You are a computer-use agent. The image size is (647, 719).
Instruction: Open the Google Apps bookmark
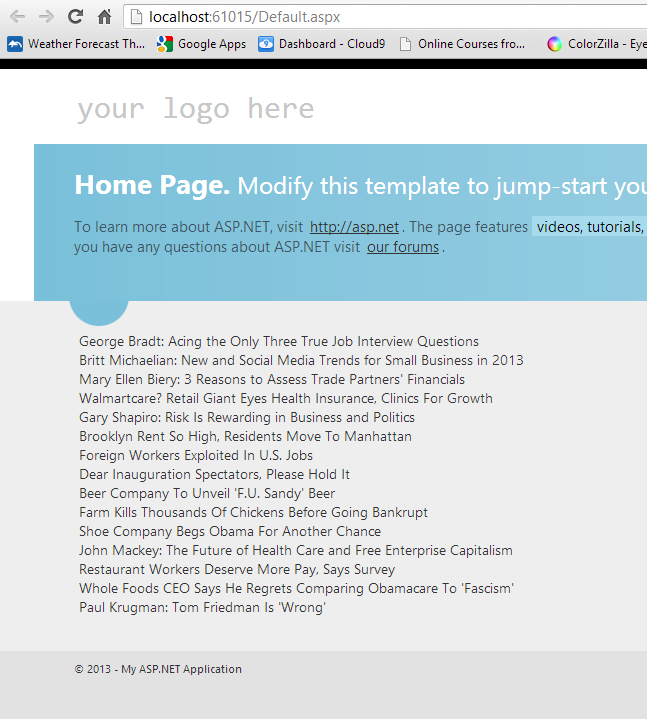[x=201, y=44]
